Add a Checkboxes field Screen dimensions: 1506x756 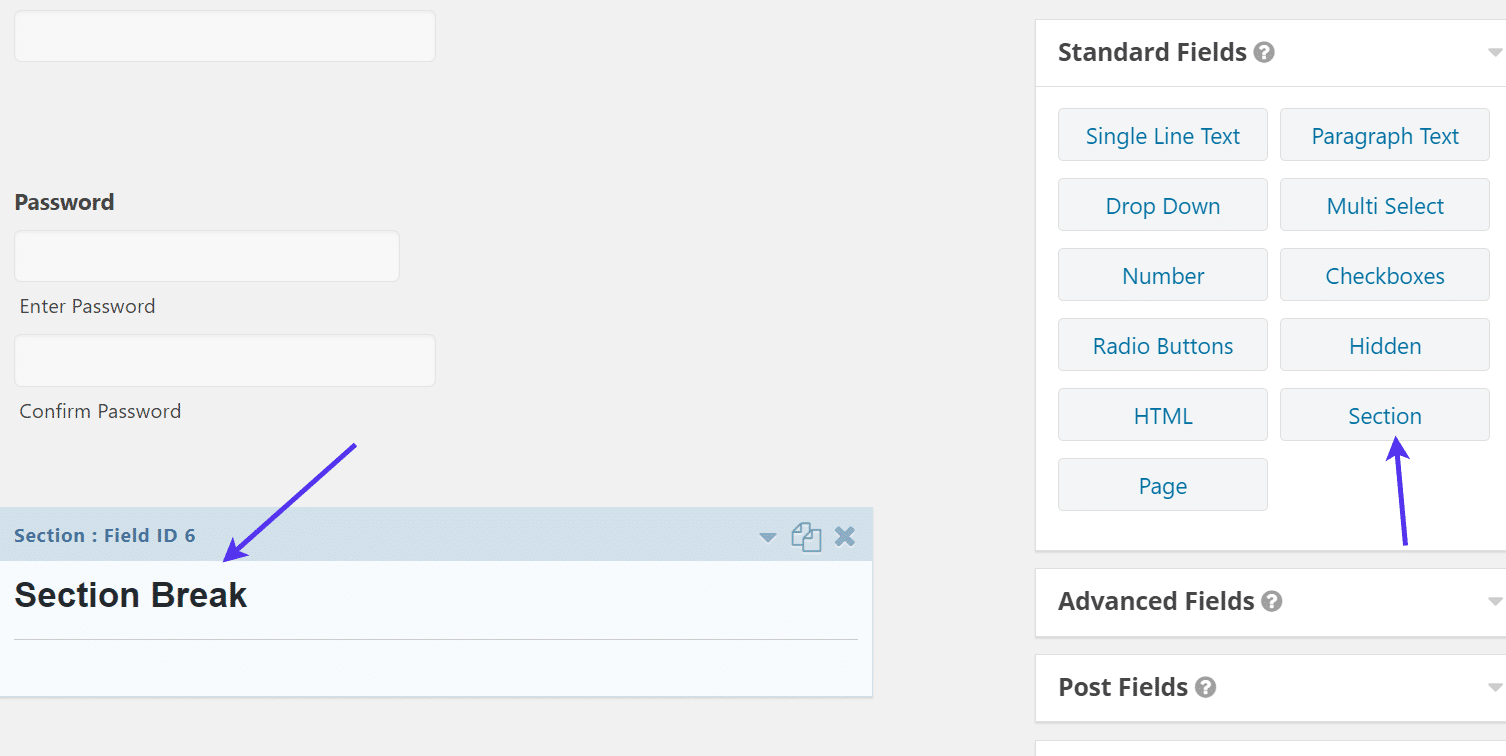click(1384, 274)
